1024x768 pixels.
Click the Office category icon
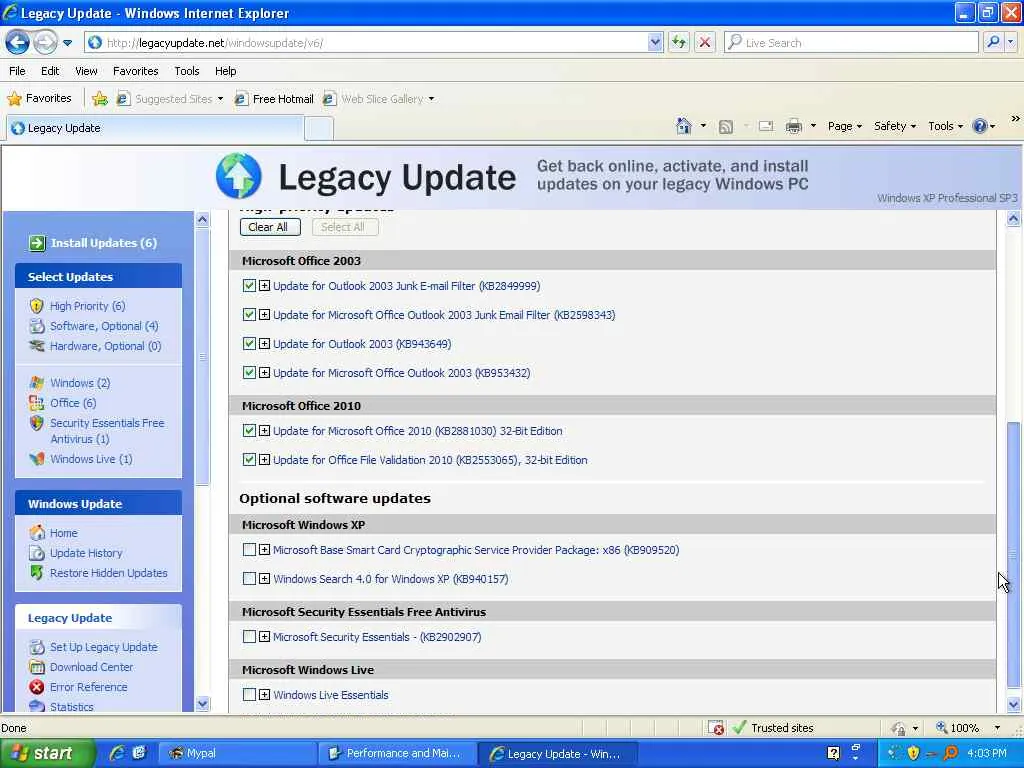tap(37, 403)
